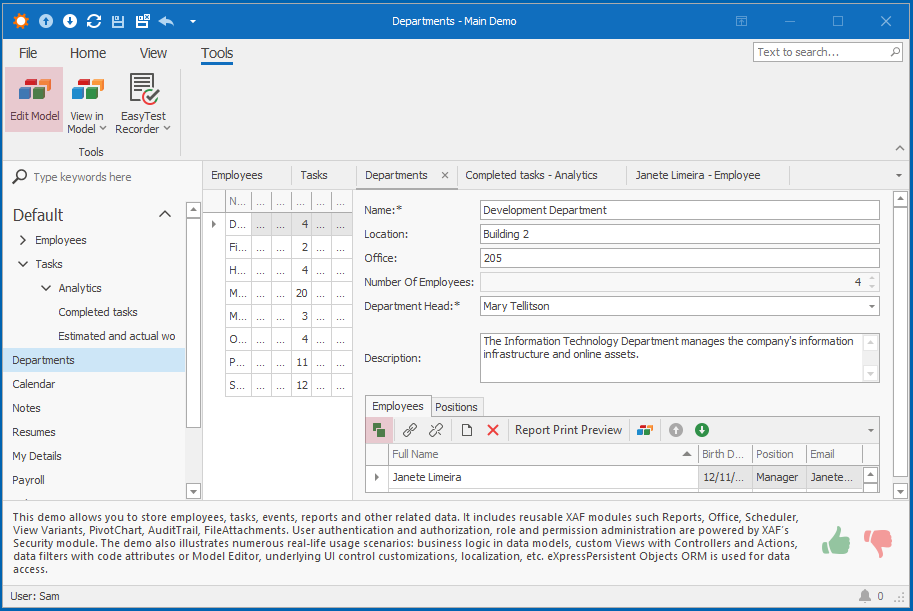Click the Save icon in title bar
The width and height of the screenshot is (913, 611).
click(x=118, y=22)
